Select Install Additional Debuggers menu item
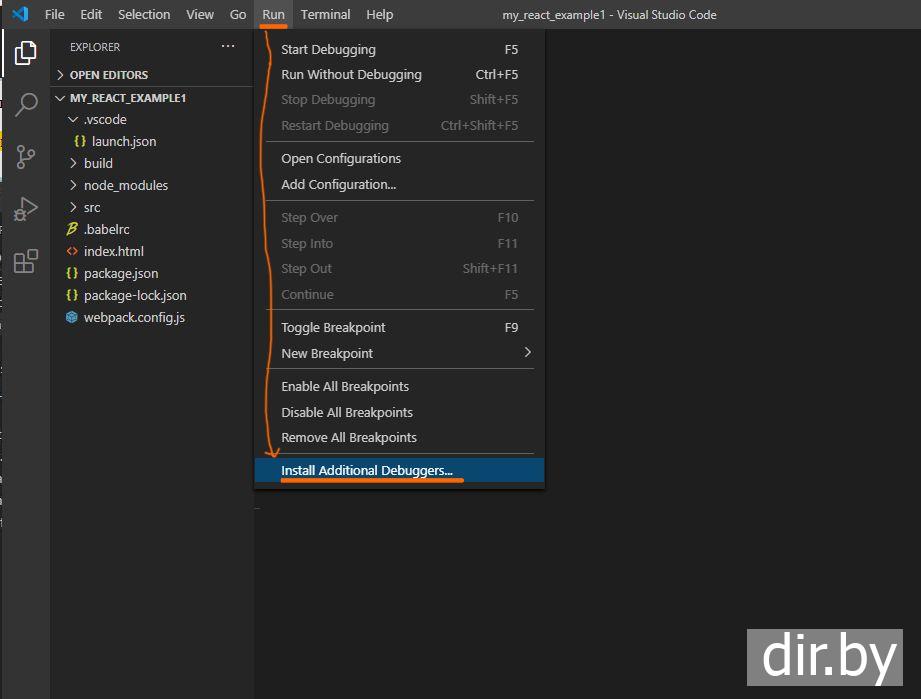Viewport: 921px width, 699px height. tap(367, 470)
